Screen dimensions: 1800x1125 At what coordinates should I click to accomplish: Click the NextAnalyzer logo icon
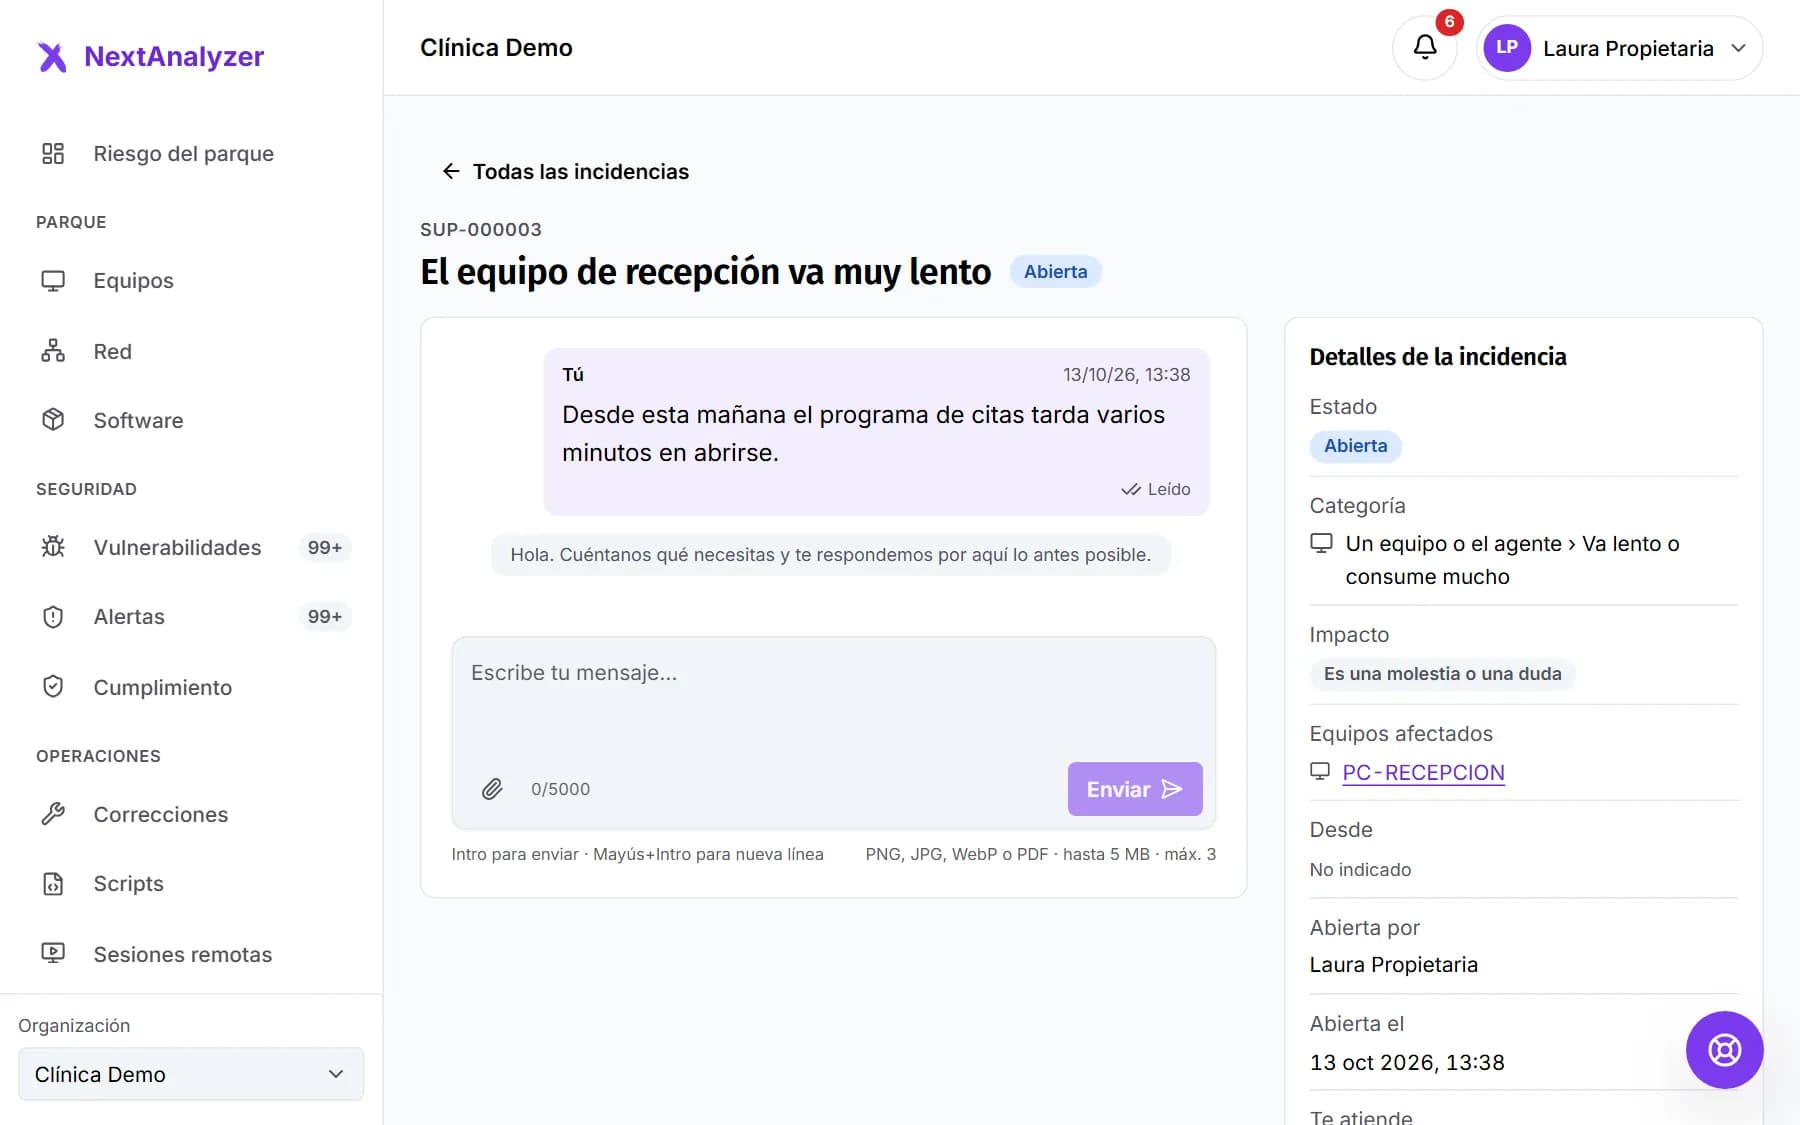tap(52, 57)
